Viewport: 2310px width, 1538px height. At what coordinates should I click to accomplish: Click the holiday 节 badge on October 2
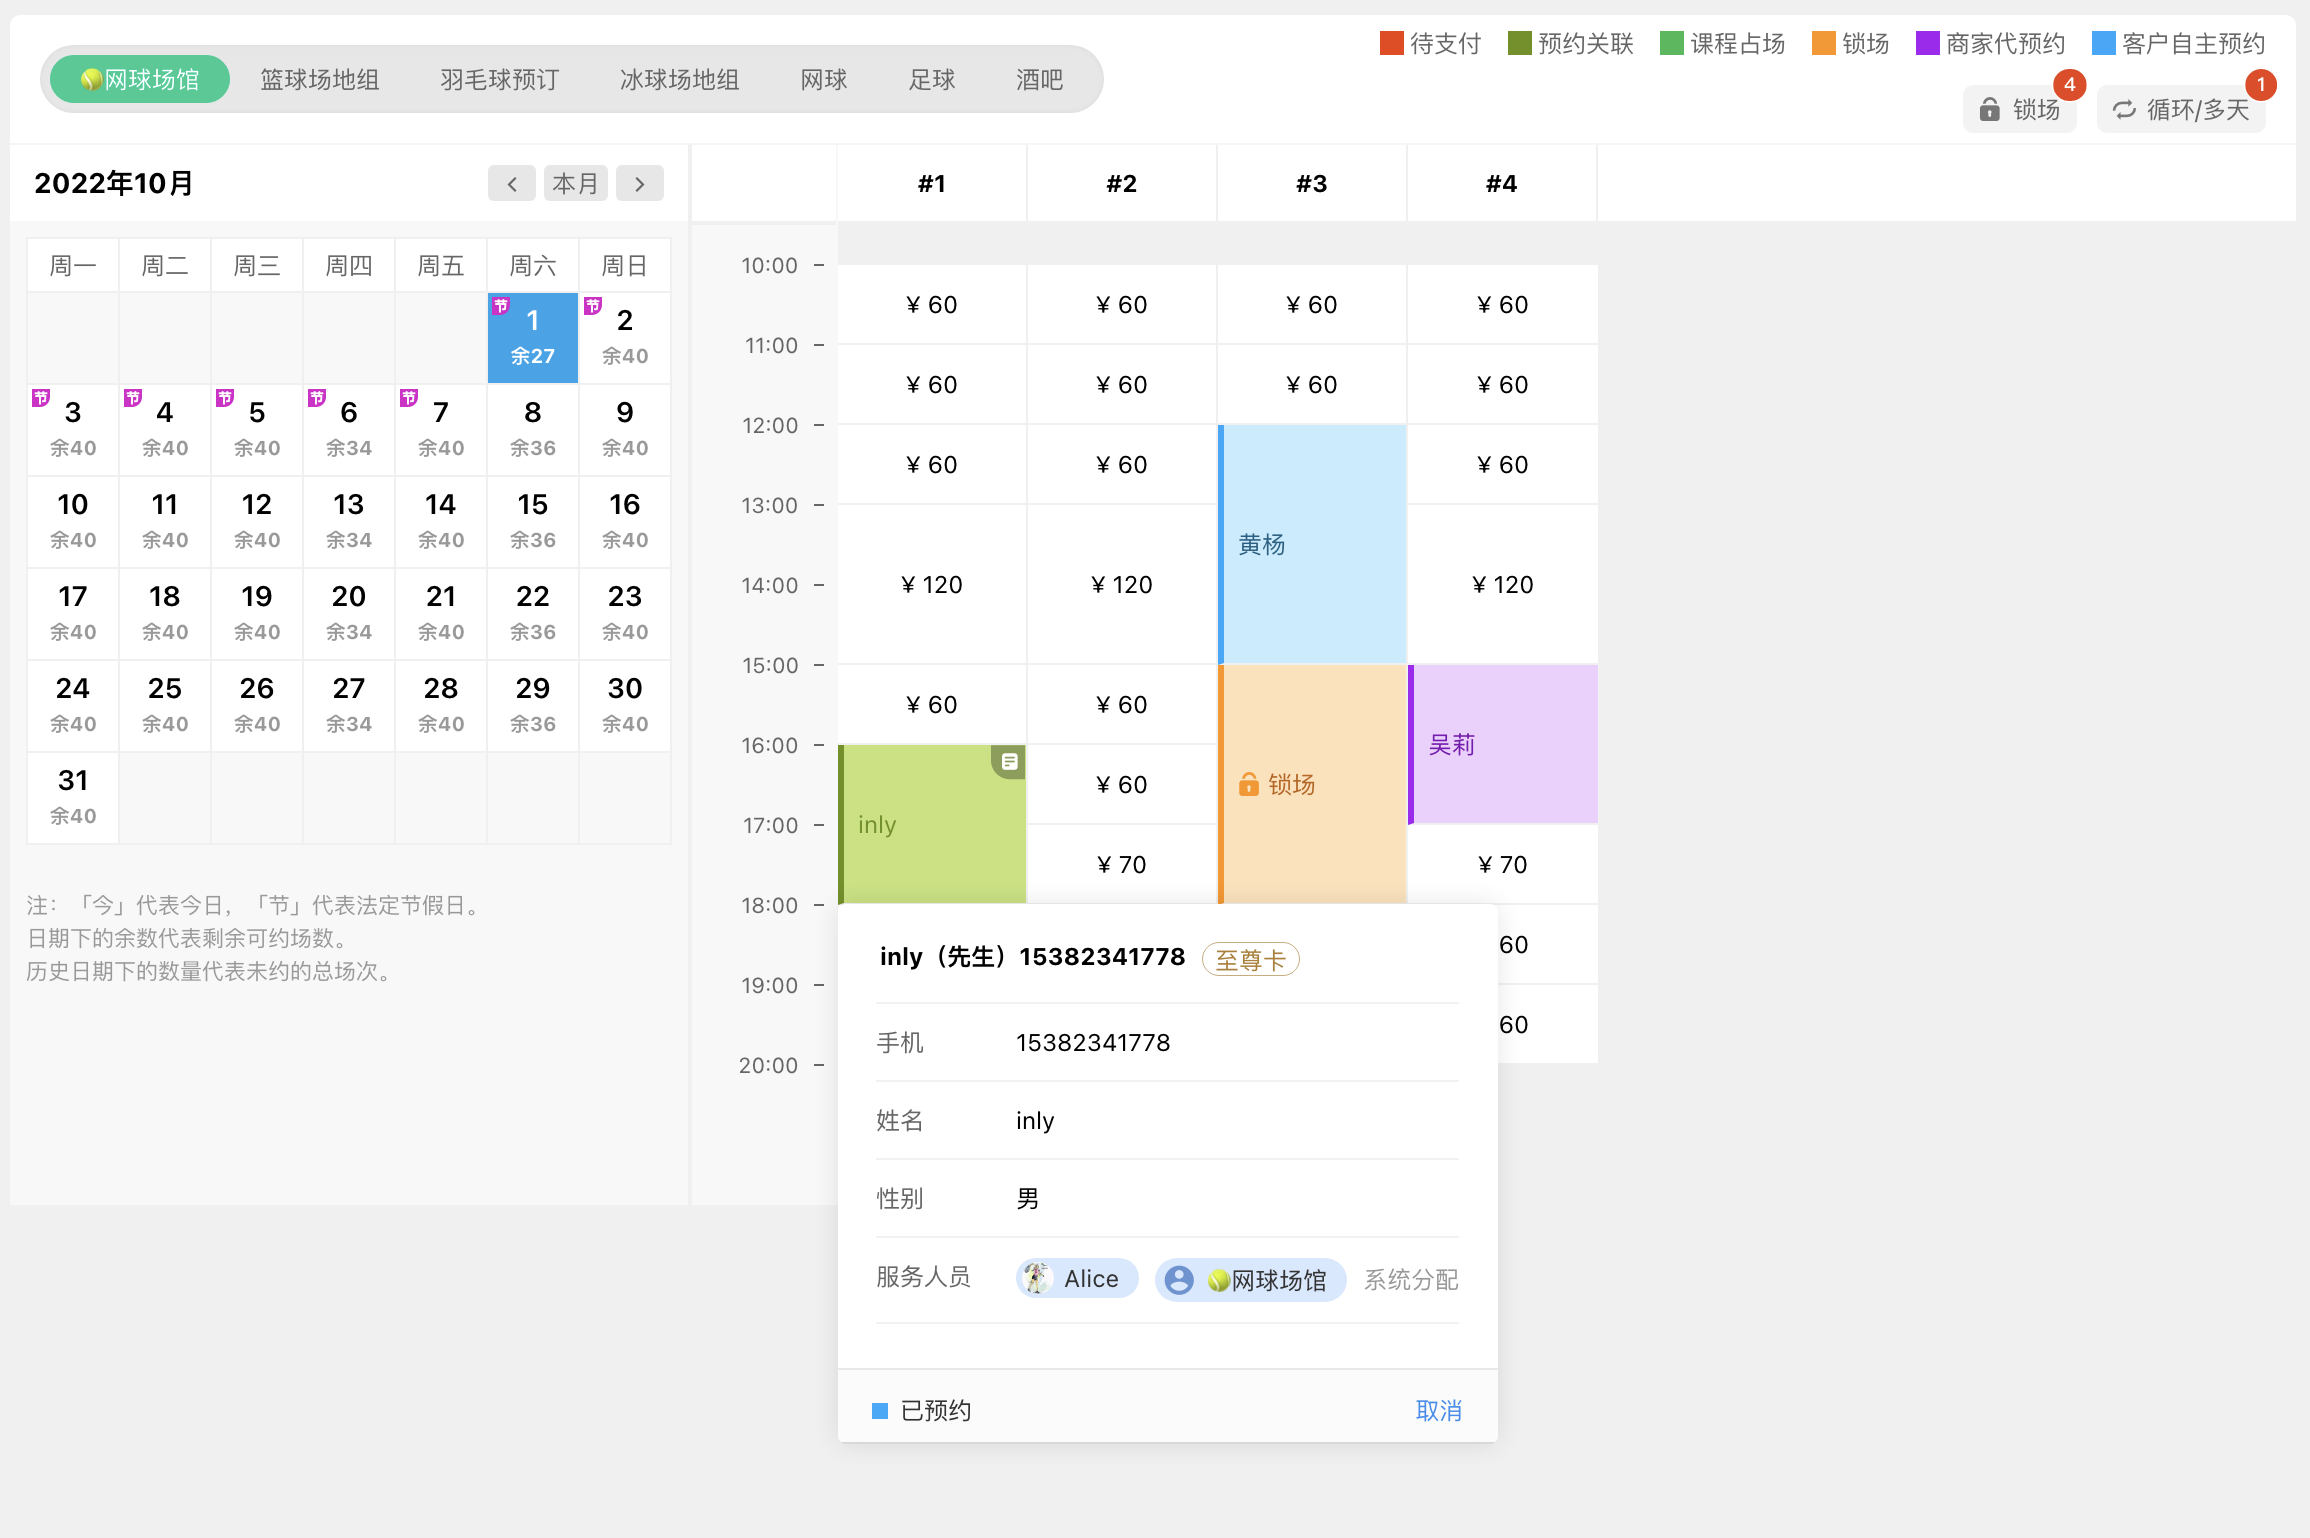click(x=593, y=306)
